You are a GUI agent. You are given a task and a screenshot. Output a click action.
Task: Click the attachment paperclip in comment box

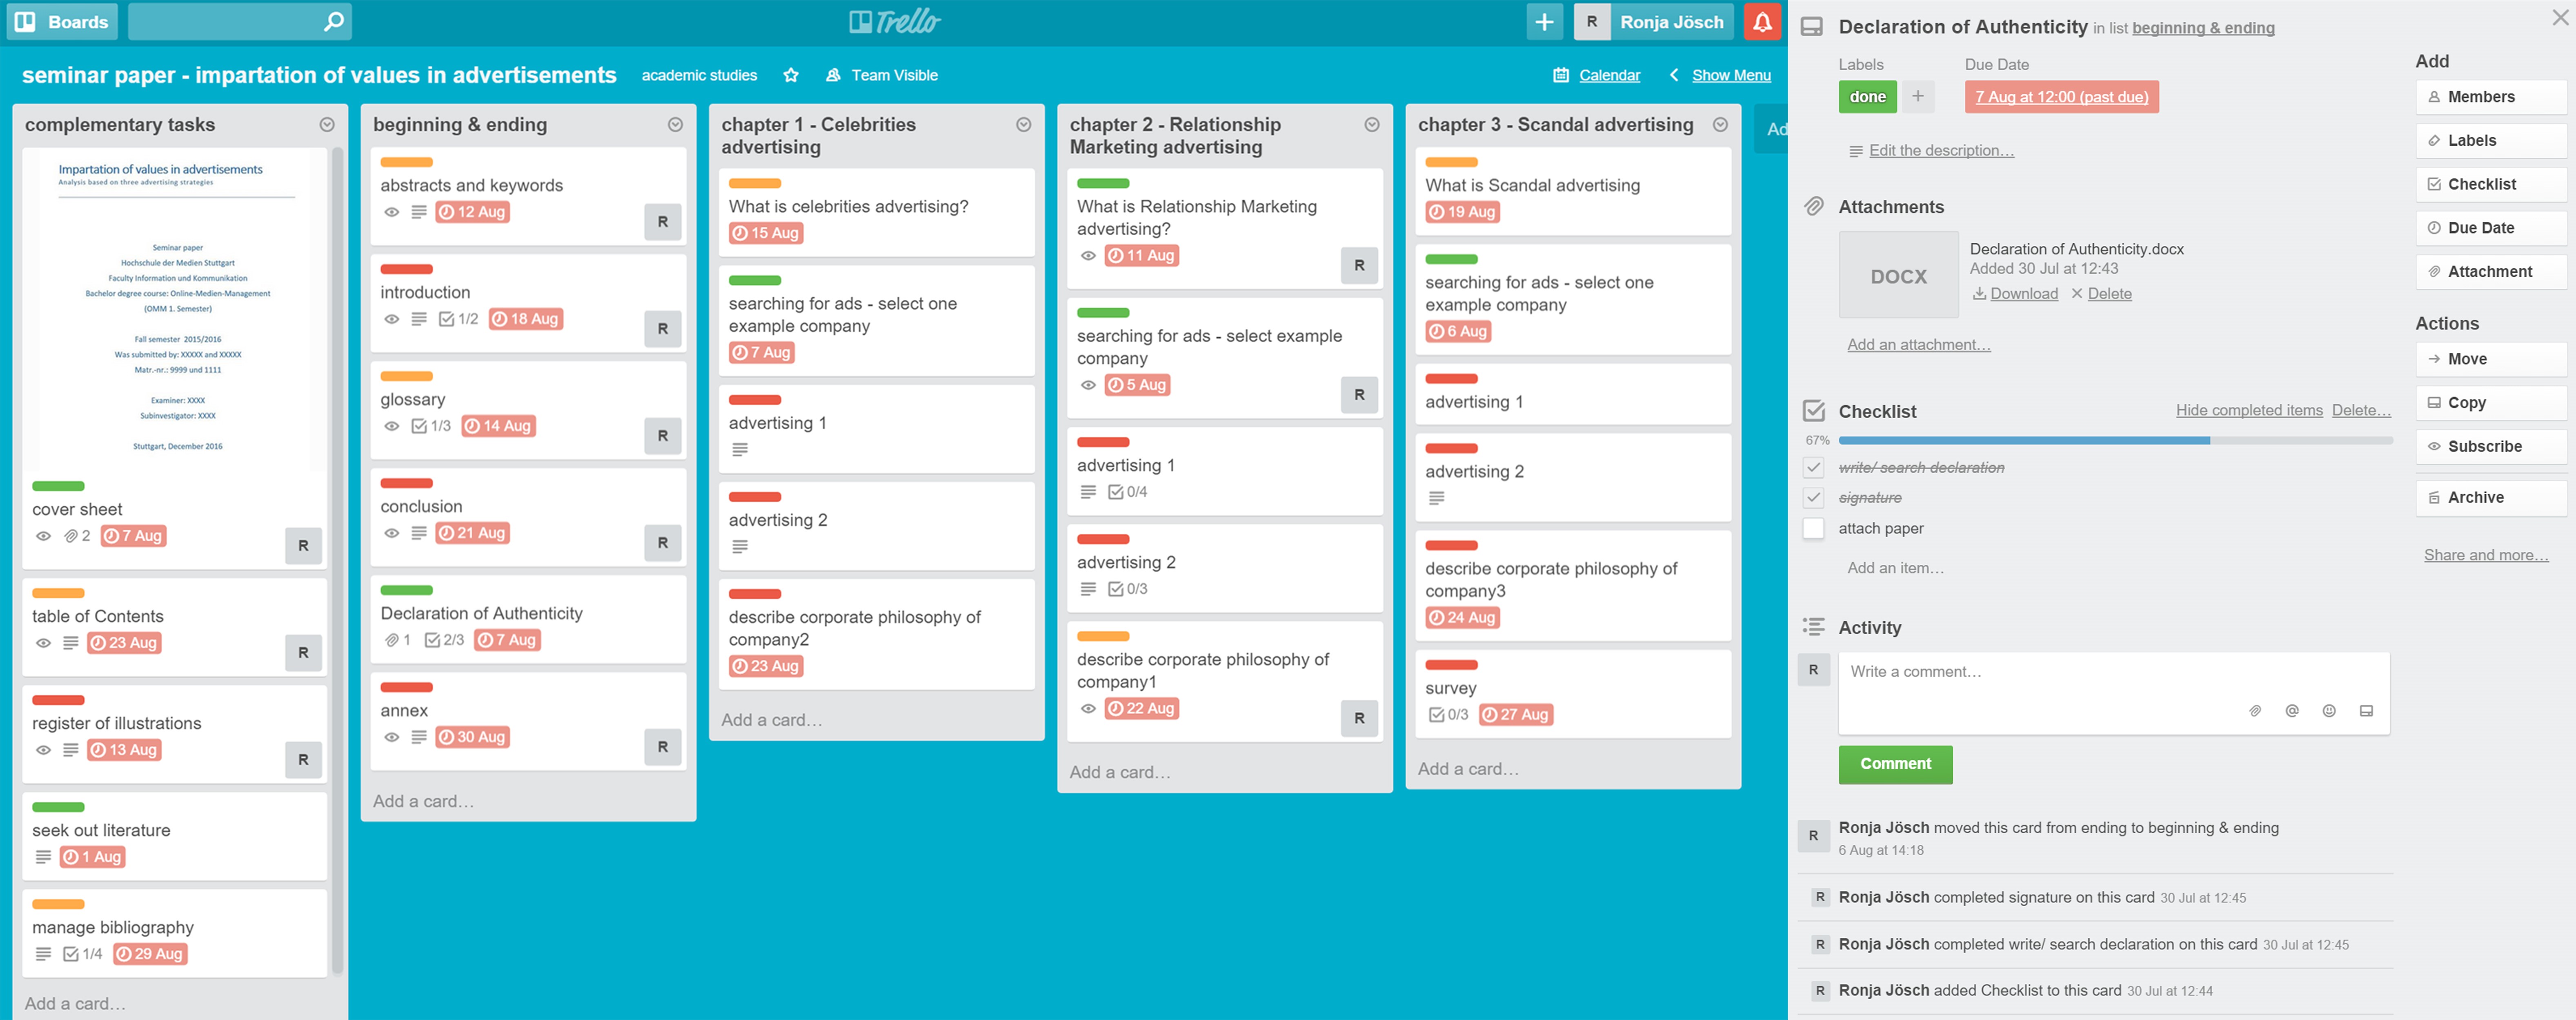click(2255, 711)
